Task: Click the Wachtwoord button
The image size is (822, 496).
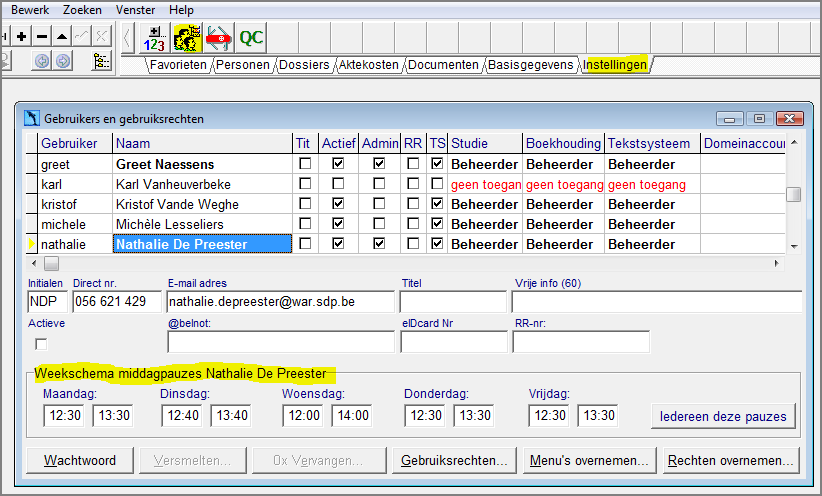Action: tap(80, 460)
